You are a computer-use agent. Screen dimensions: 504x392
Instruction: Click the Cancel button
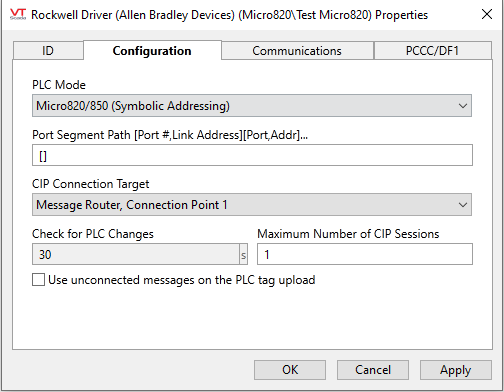[x=373, y=370]
